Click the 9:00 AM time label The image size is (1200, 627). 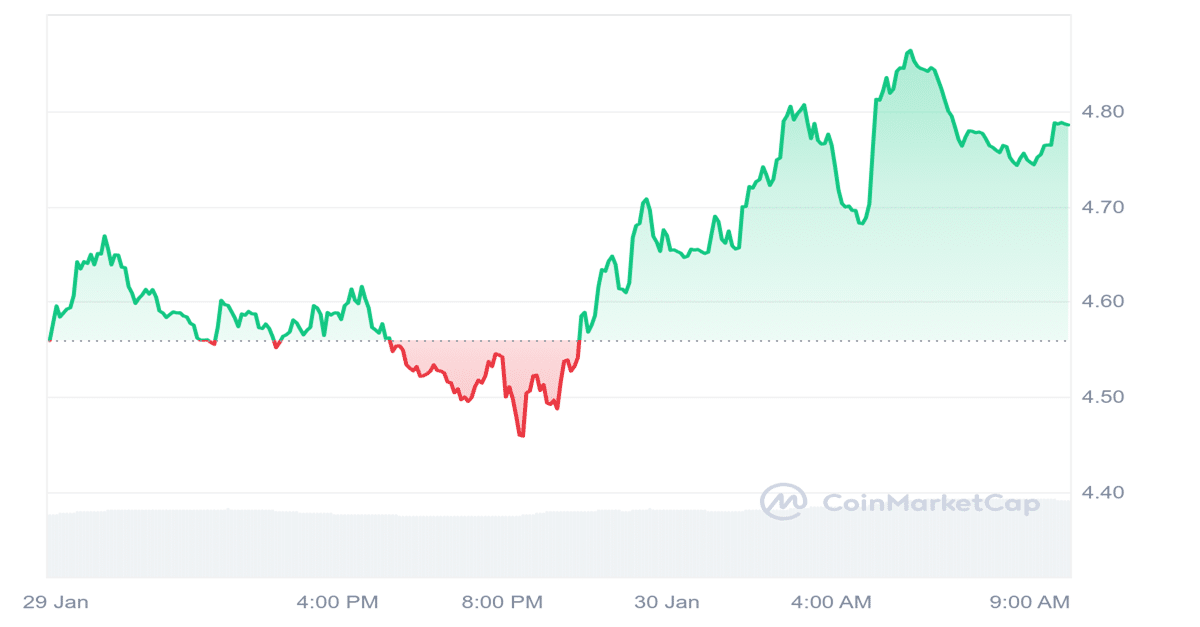(x=1030, y=603)
